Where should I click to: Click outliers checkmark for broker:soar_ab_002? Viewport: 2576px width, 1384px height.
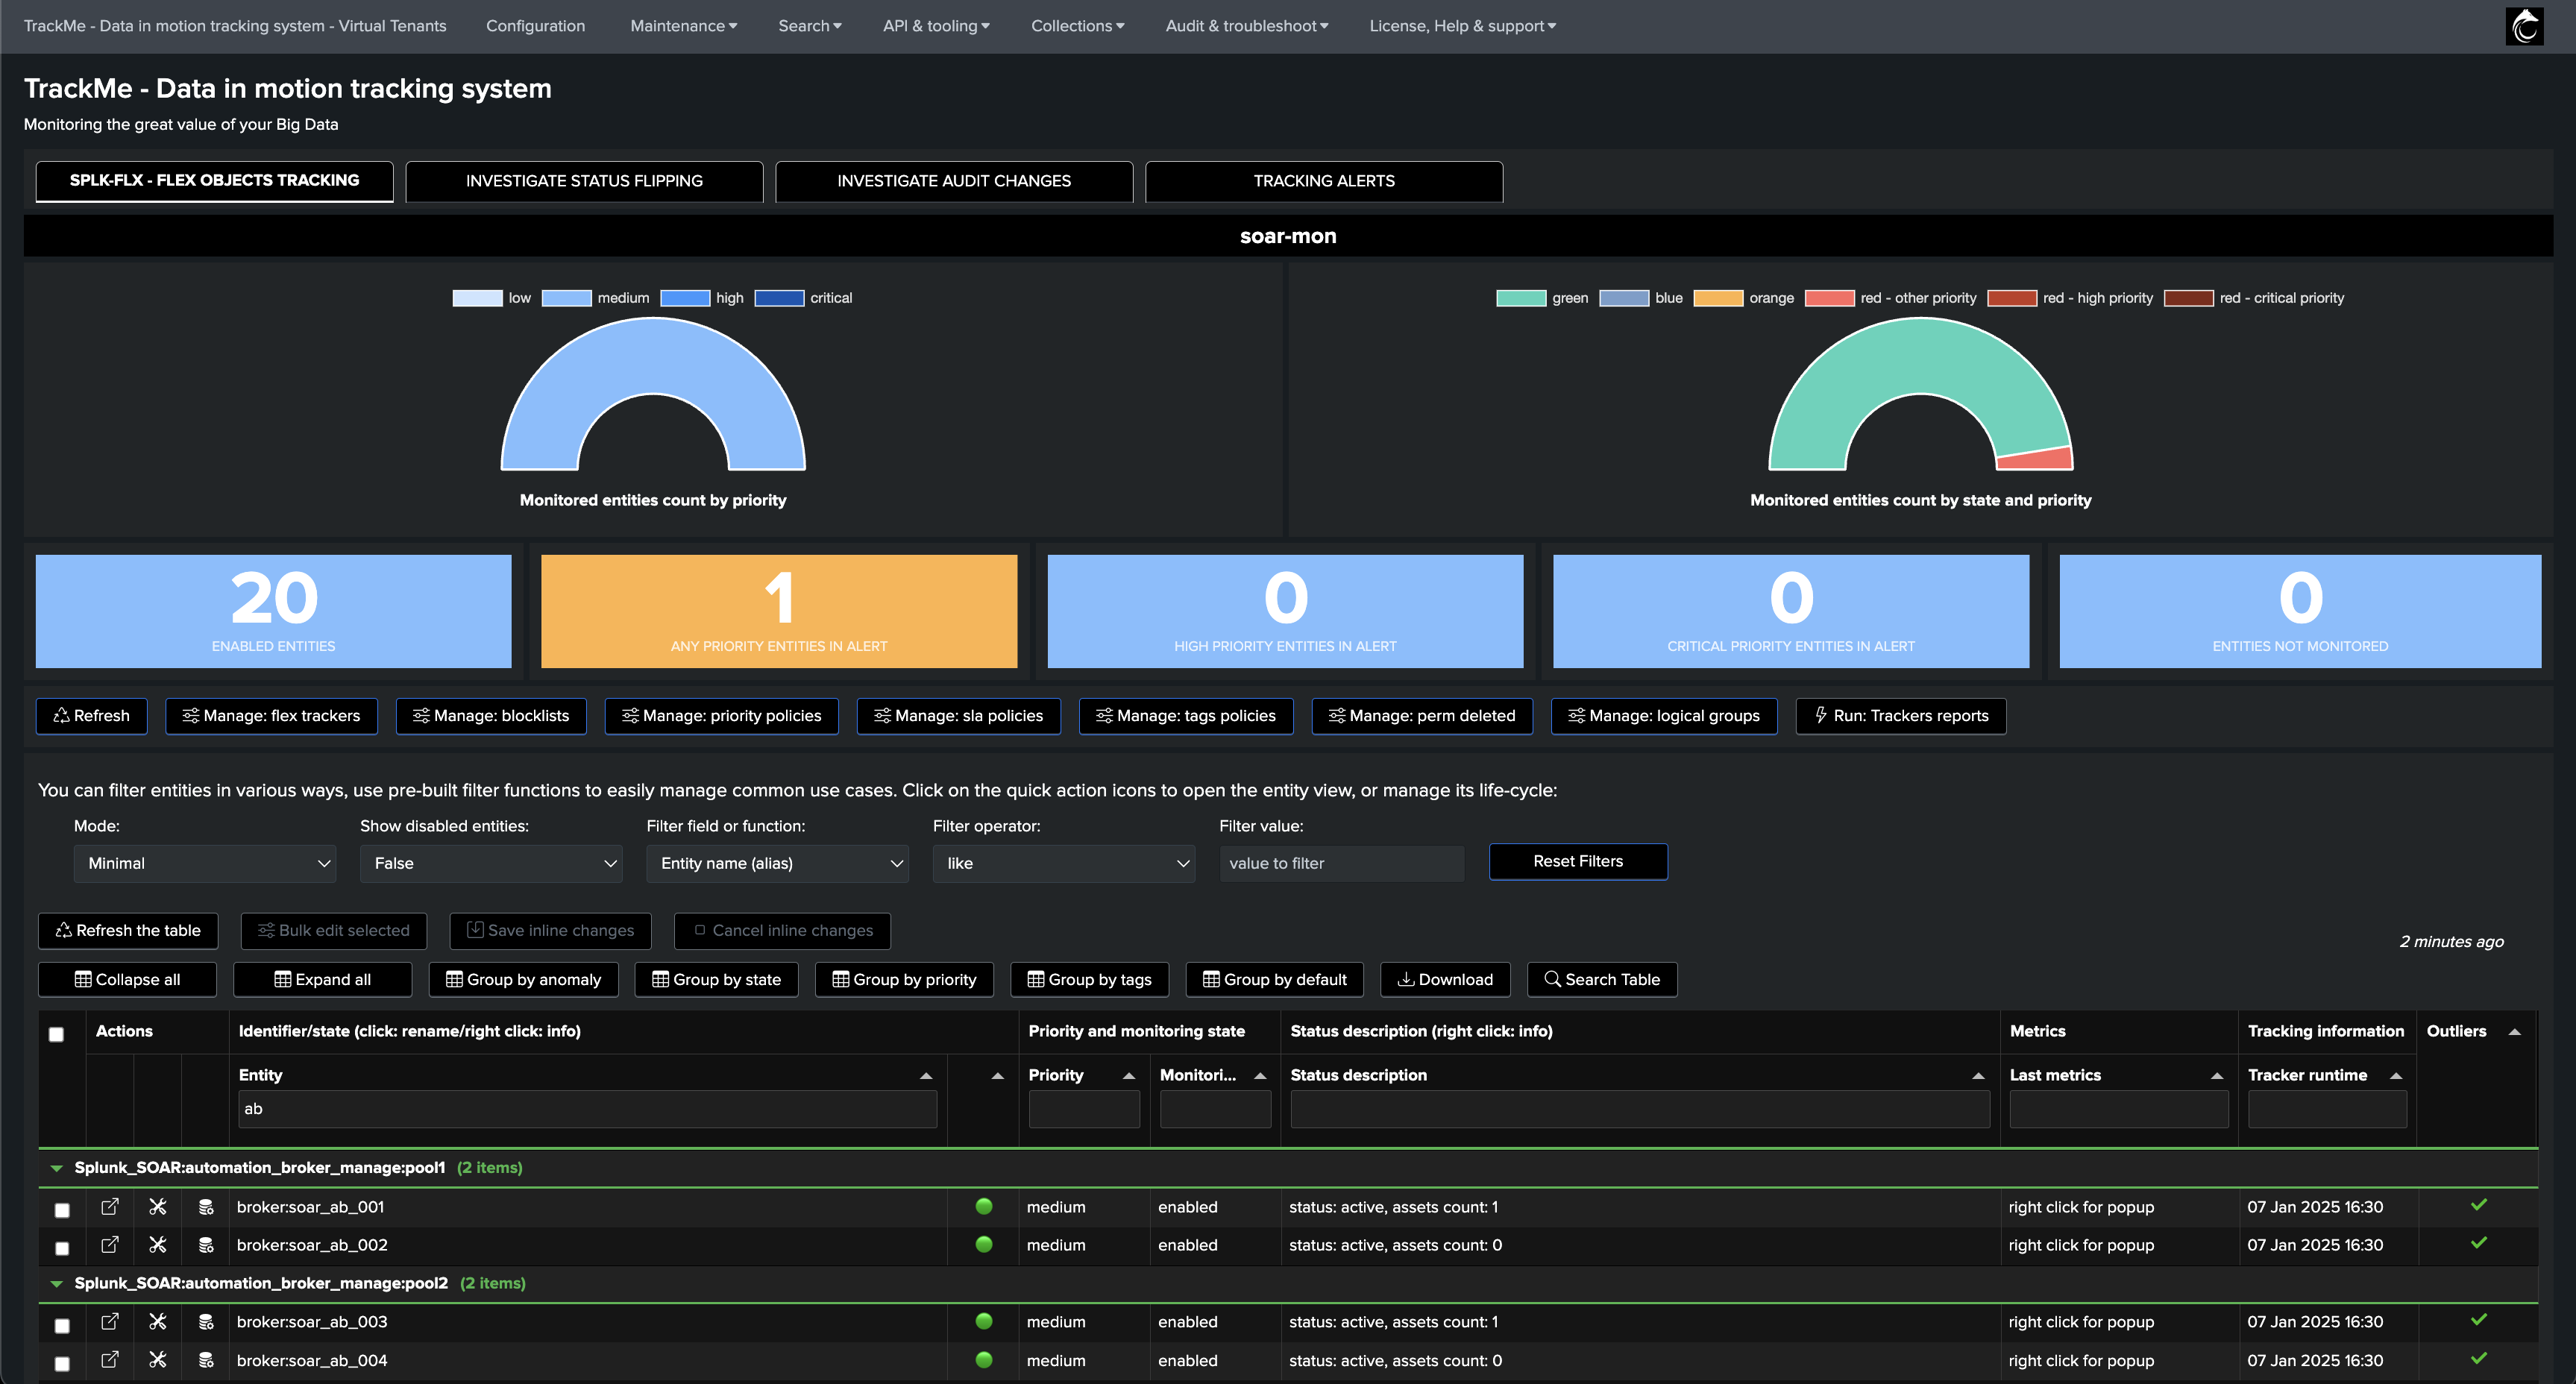[x=2479, y=1243]
